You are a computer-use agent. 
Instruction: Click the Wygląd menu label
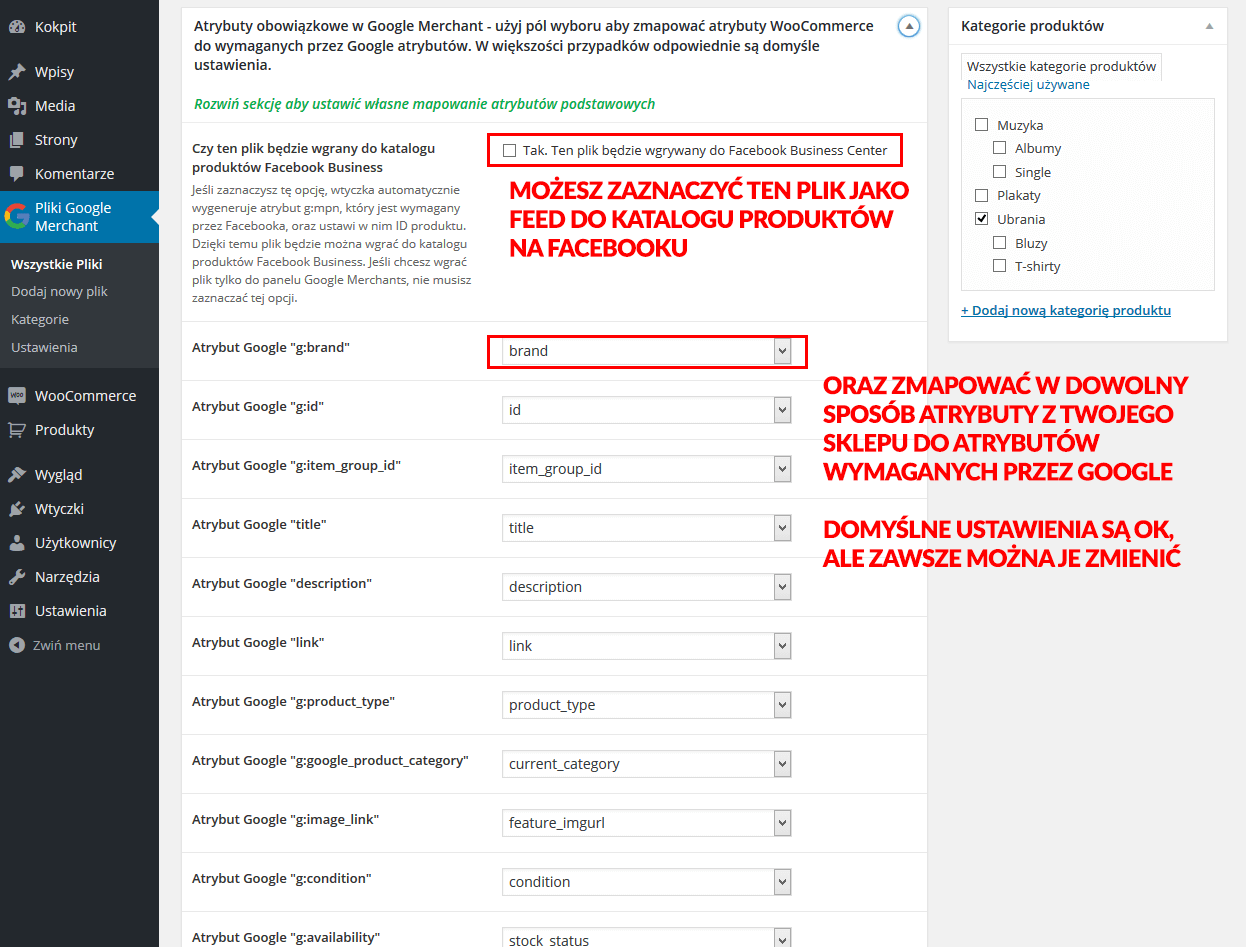(x=59, y=475)
